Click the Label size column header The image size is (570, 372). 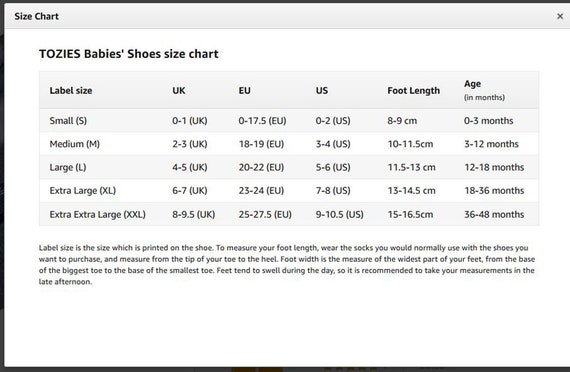71,91
